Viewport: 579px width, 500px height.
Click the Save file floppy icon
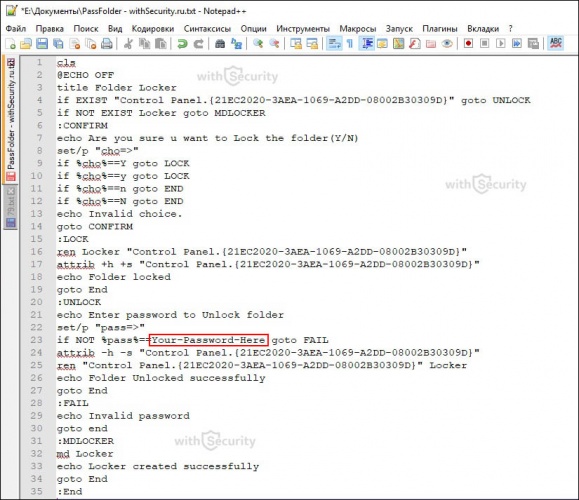coord(42,44)
